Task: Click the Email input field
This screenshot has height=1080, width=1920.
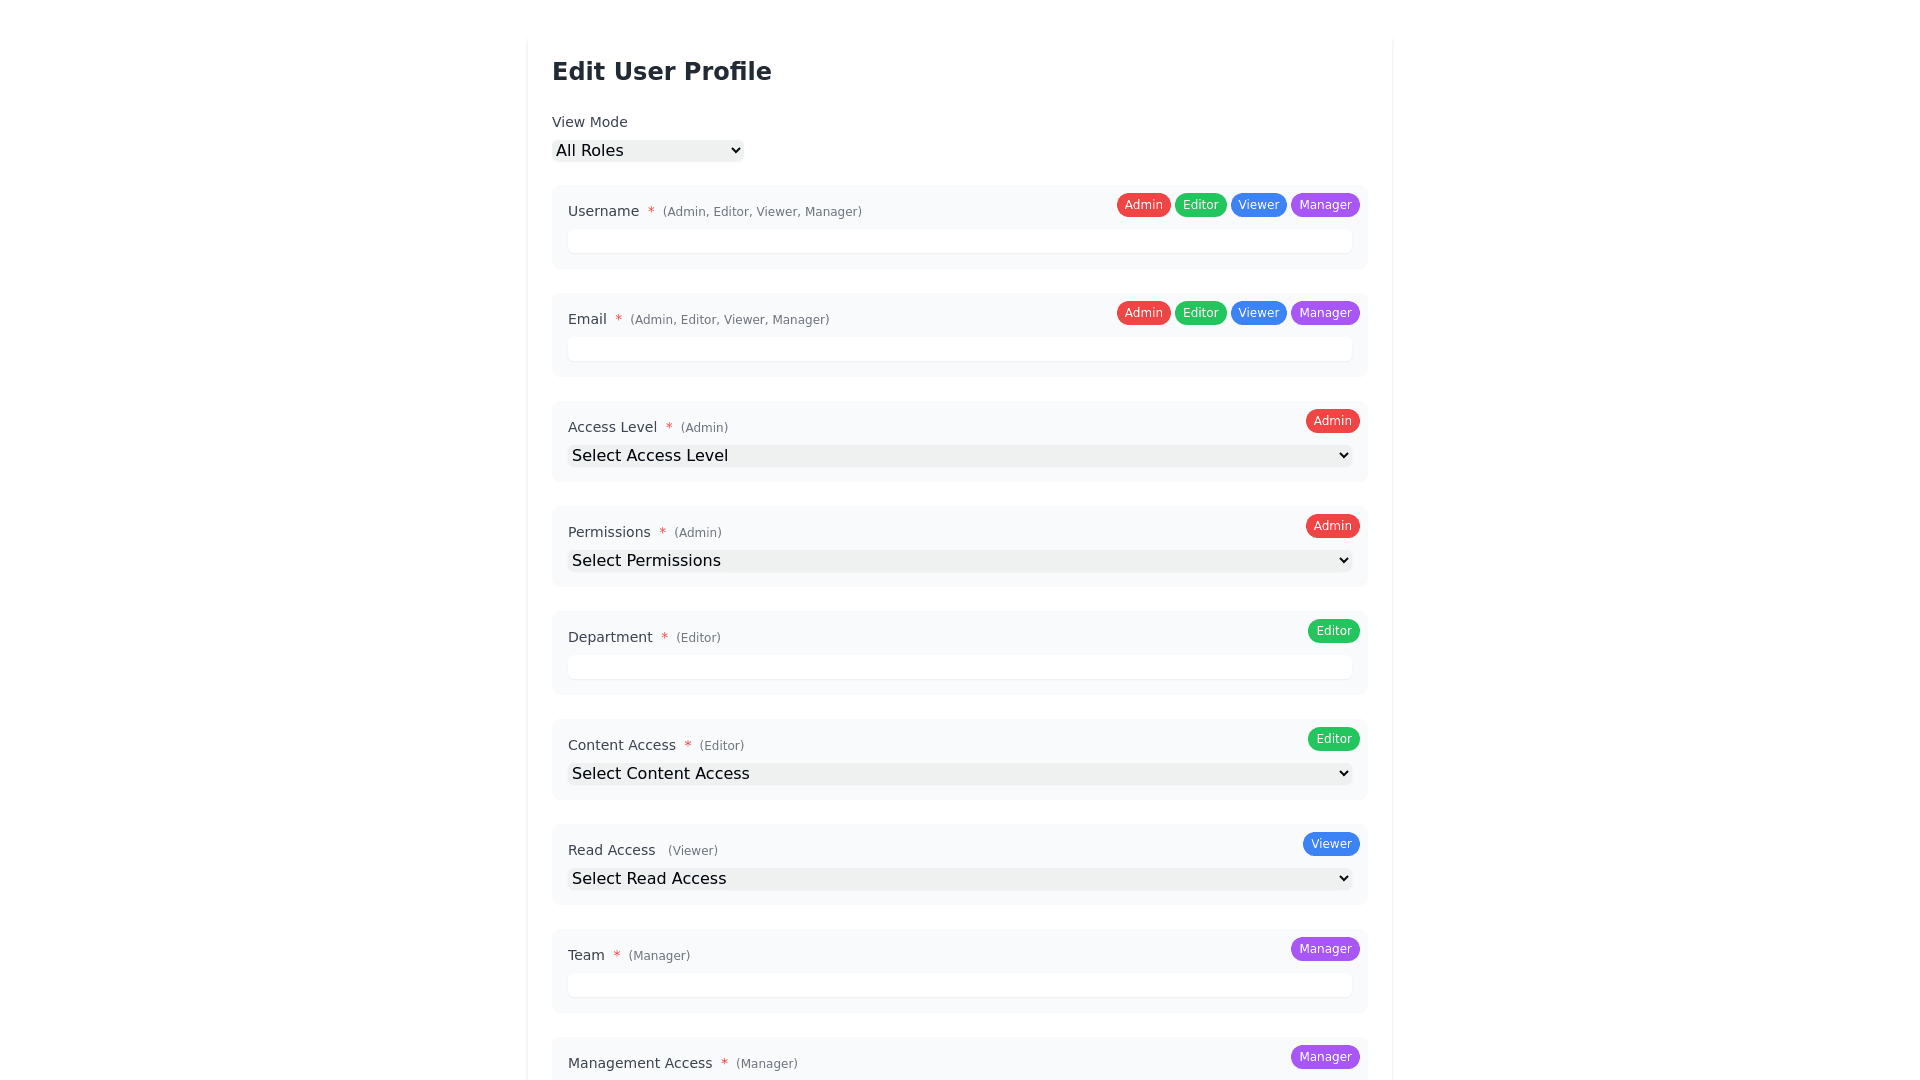Action: click(x=959, y=349)
